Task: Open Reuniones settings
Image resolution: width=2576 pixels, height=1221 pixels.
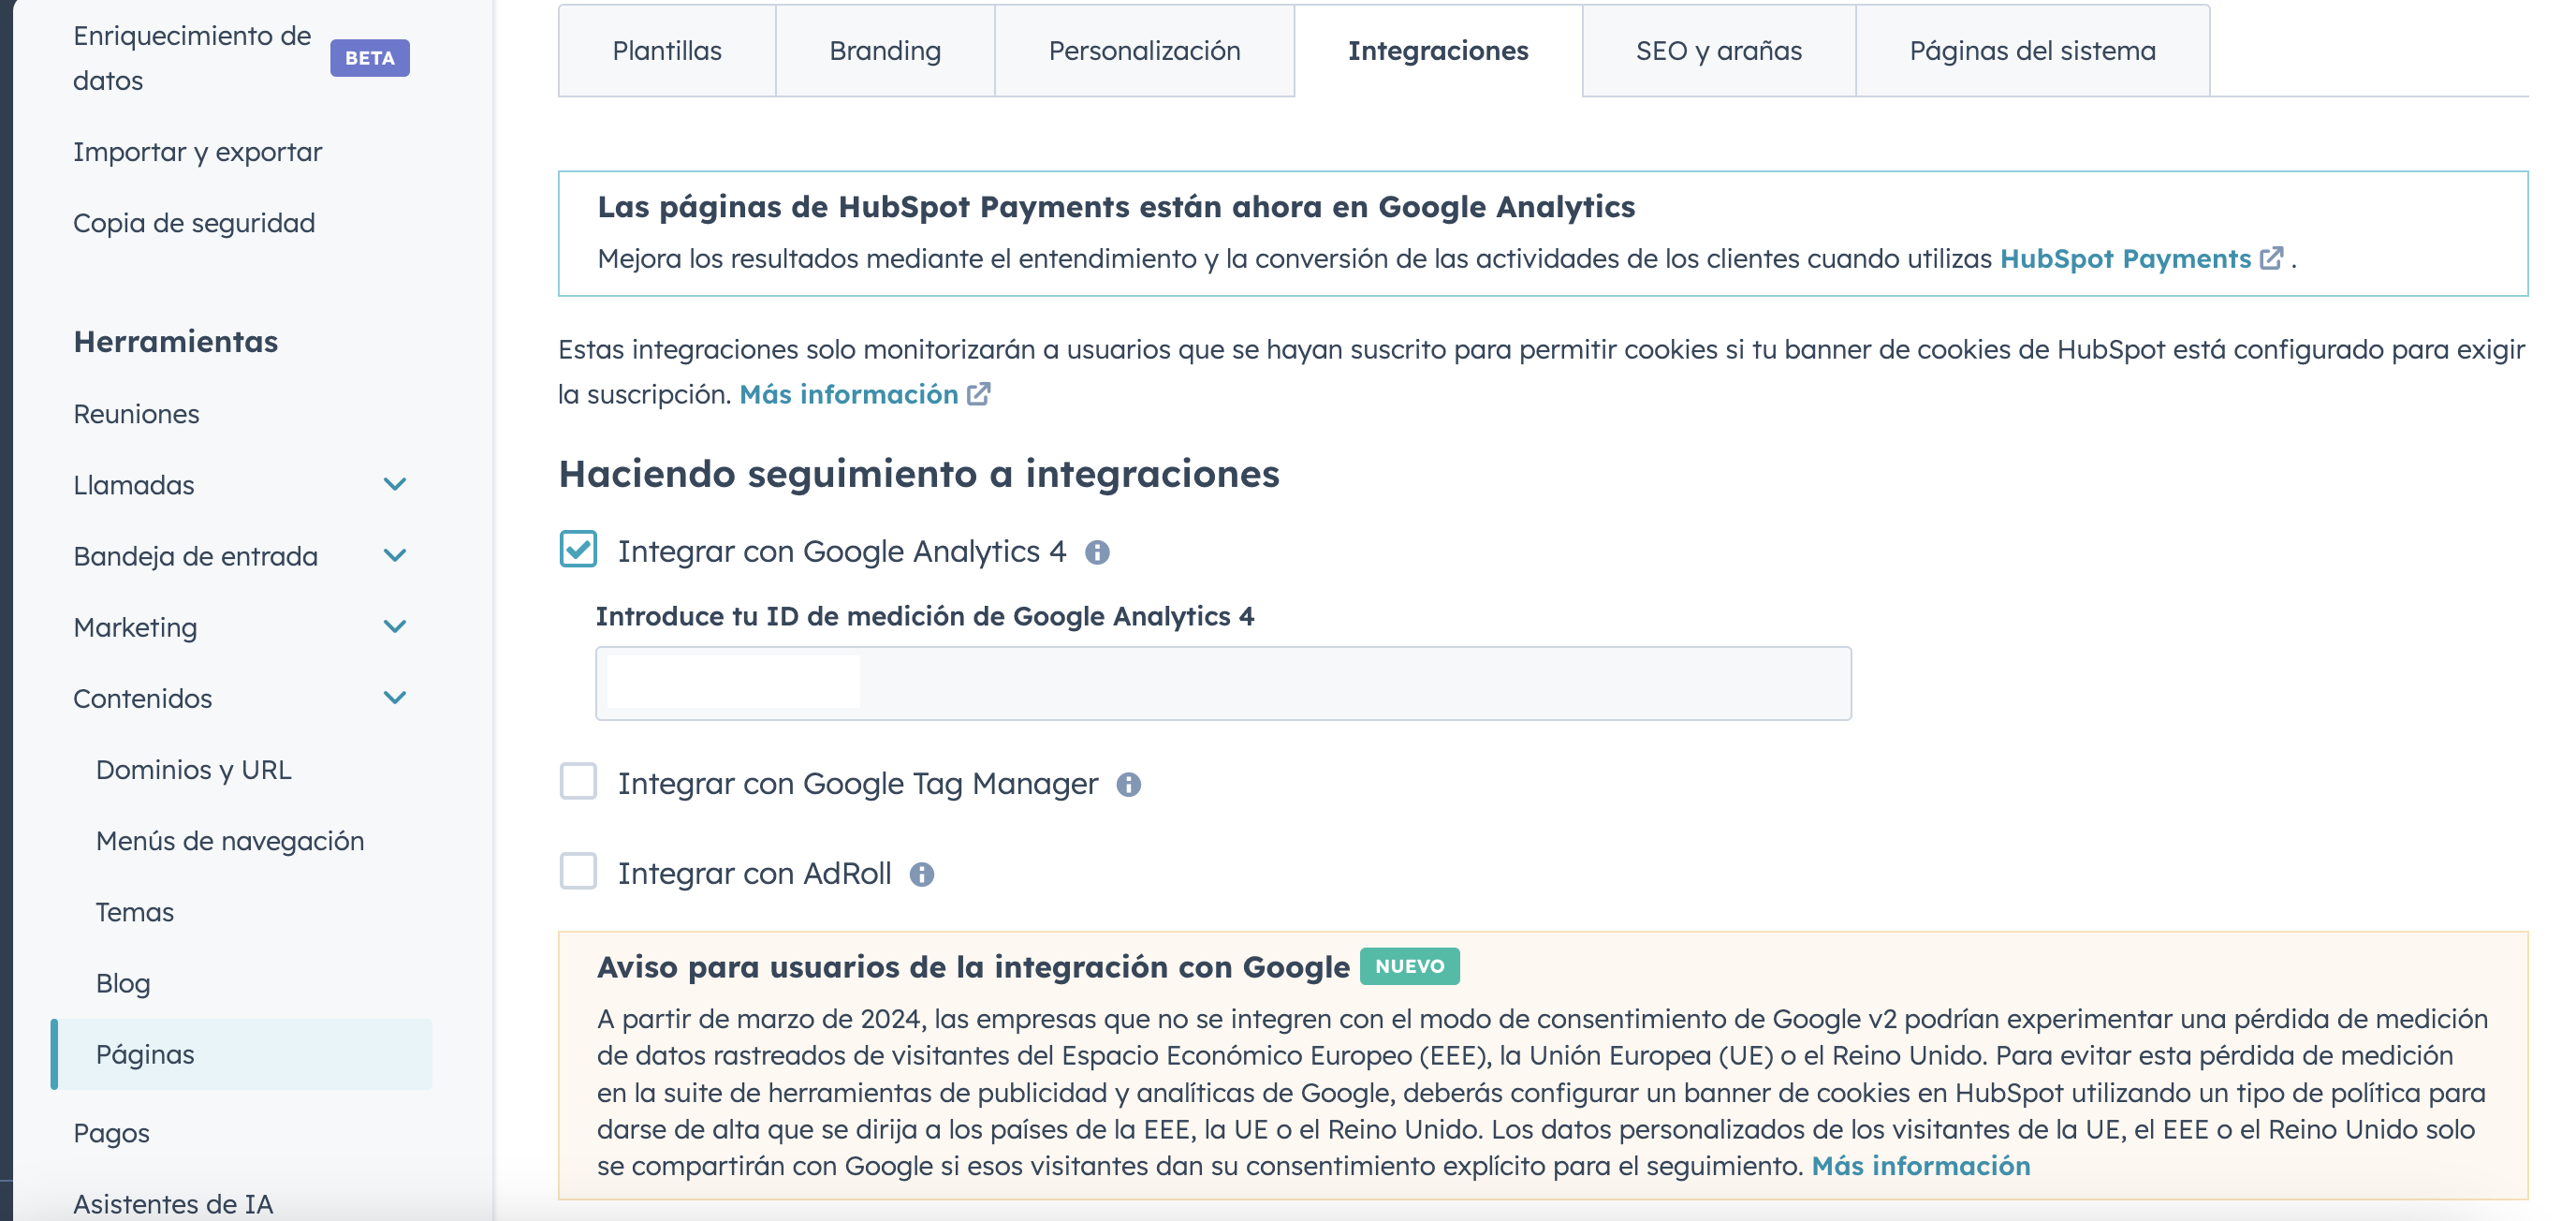Action: (x=136, y=414)
